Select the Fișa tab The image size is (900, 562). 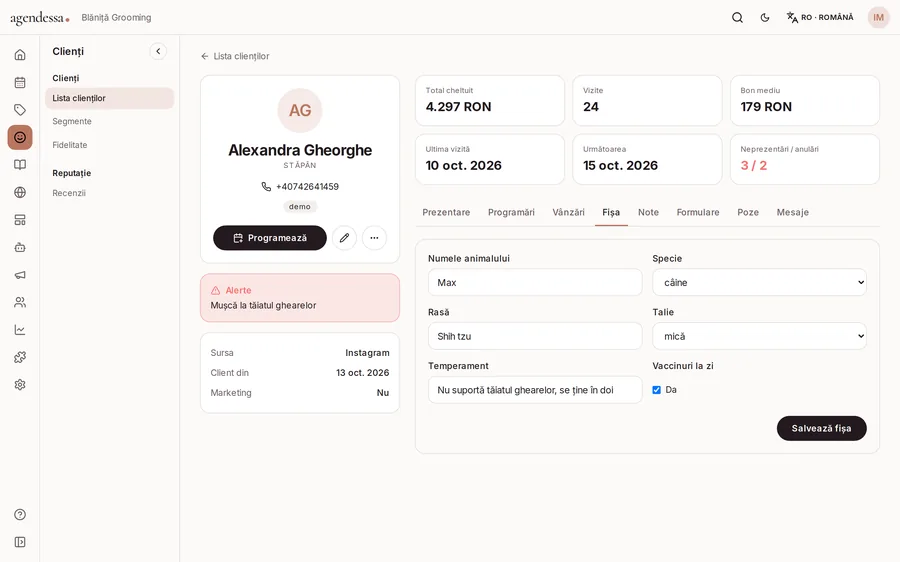[611, 212]
